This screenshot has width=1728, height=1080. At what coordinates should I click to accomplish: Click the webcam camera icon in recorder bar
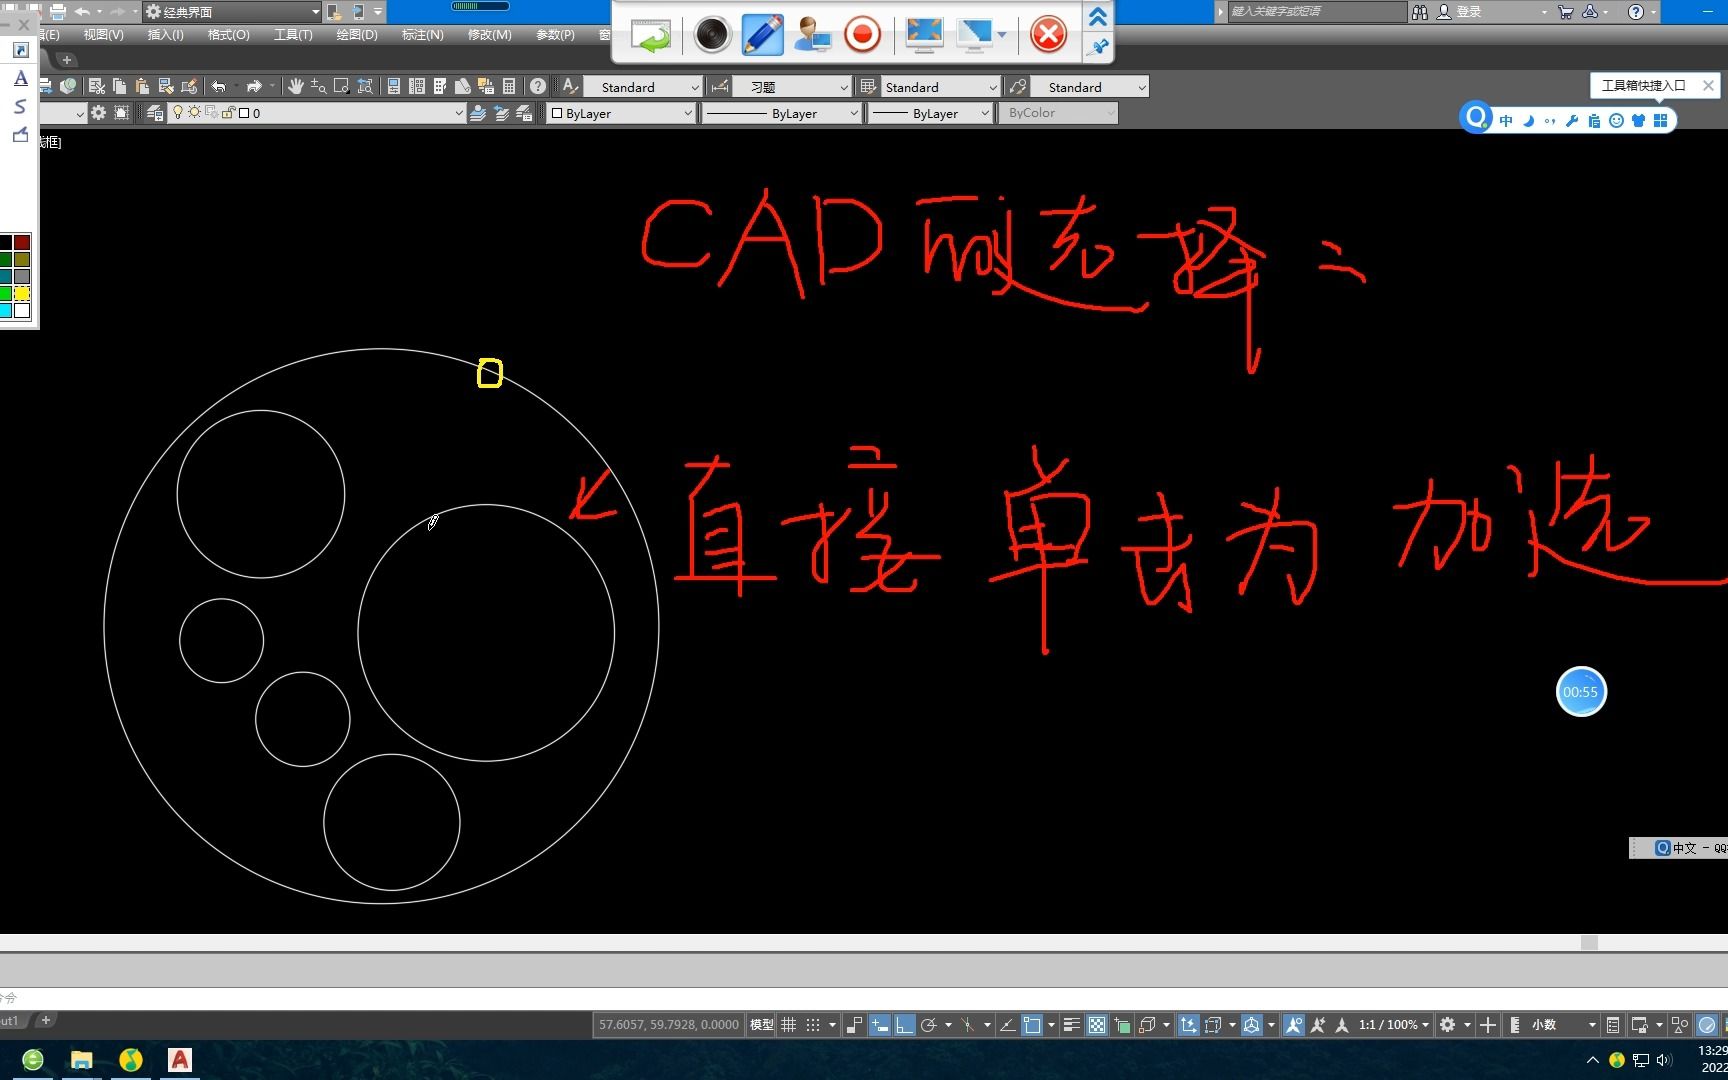pyautogui.click(x=712, y=35)
